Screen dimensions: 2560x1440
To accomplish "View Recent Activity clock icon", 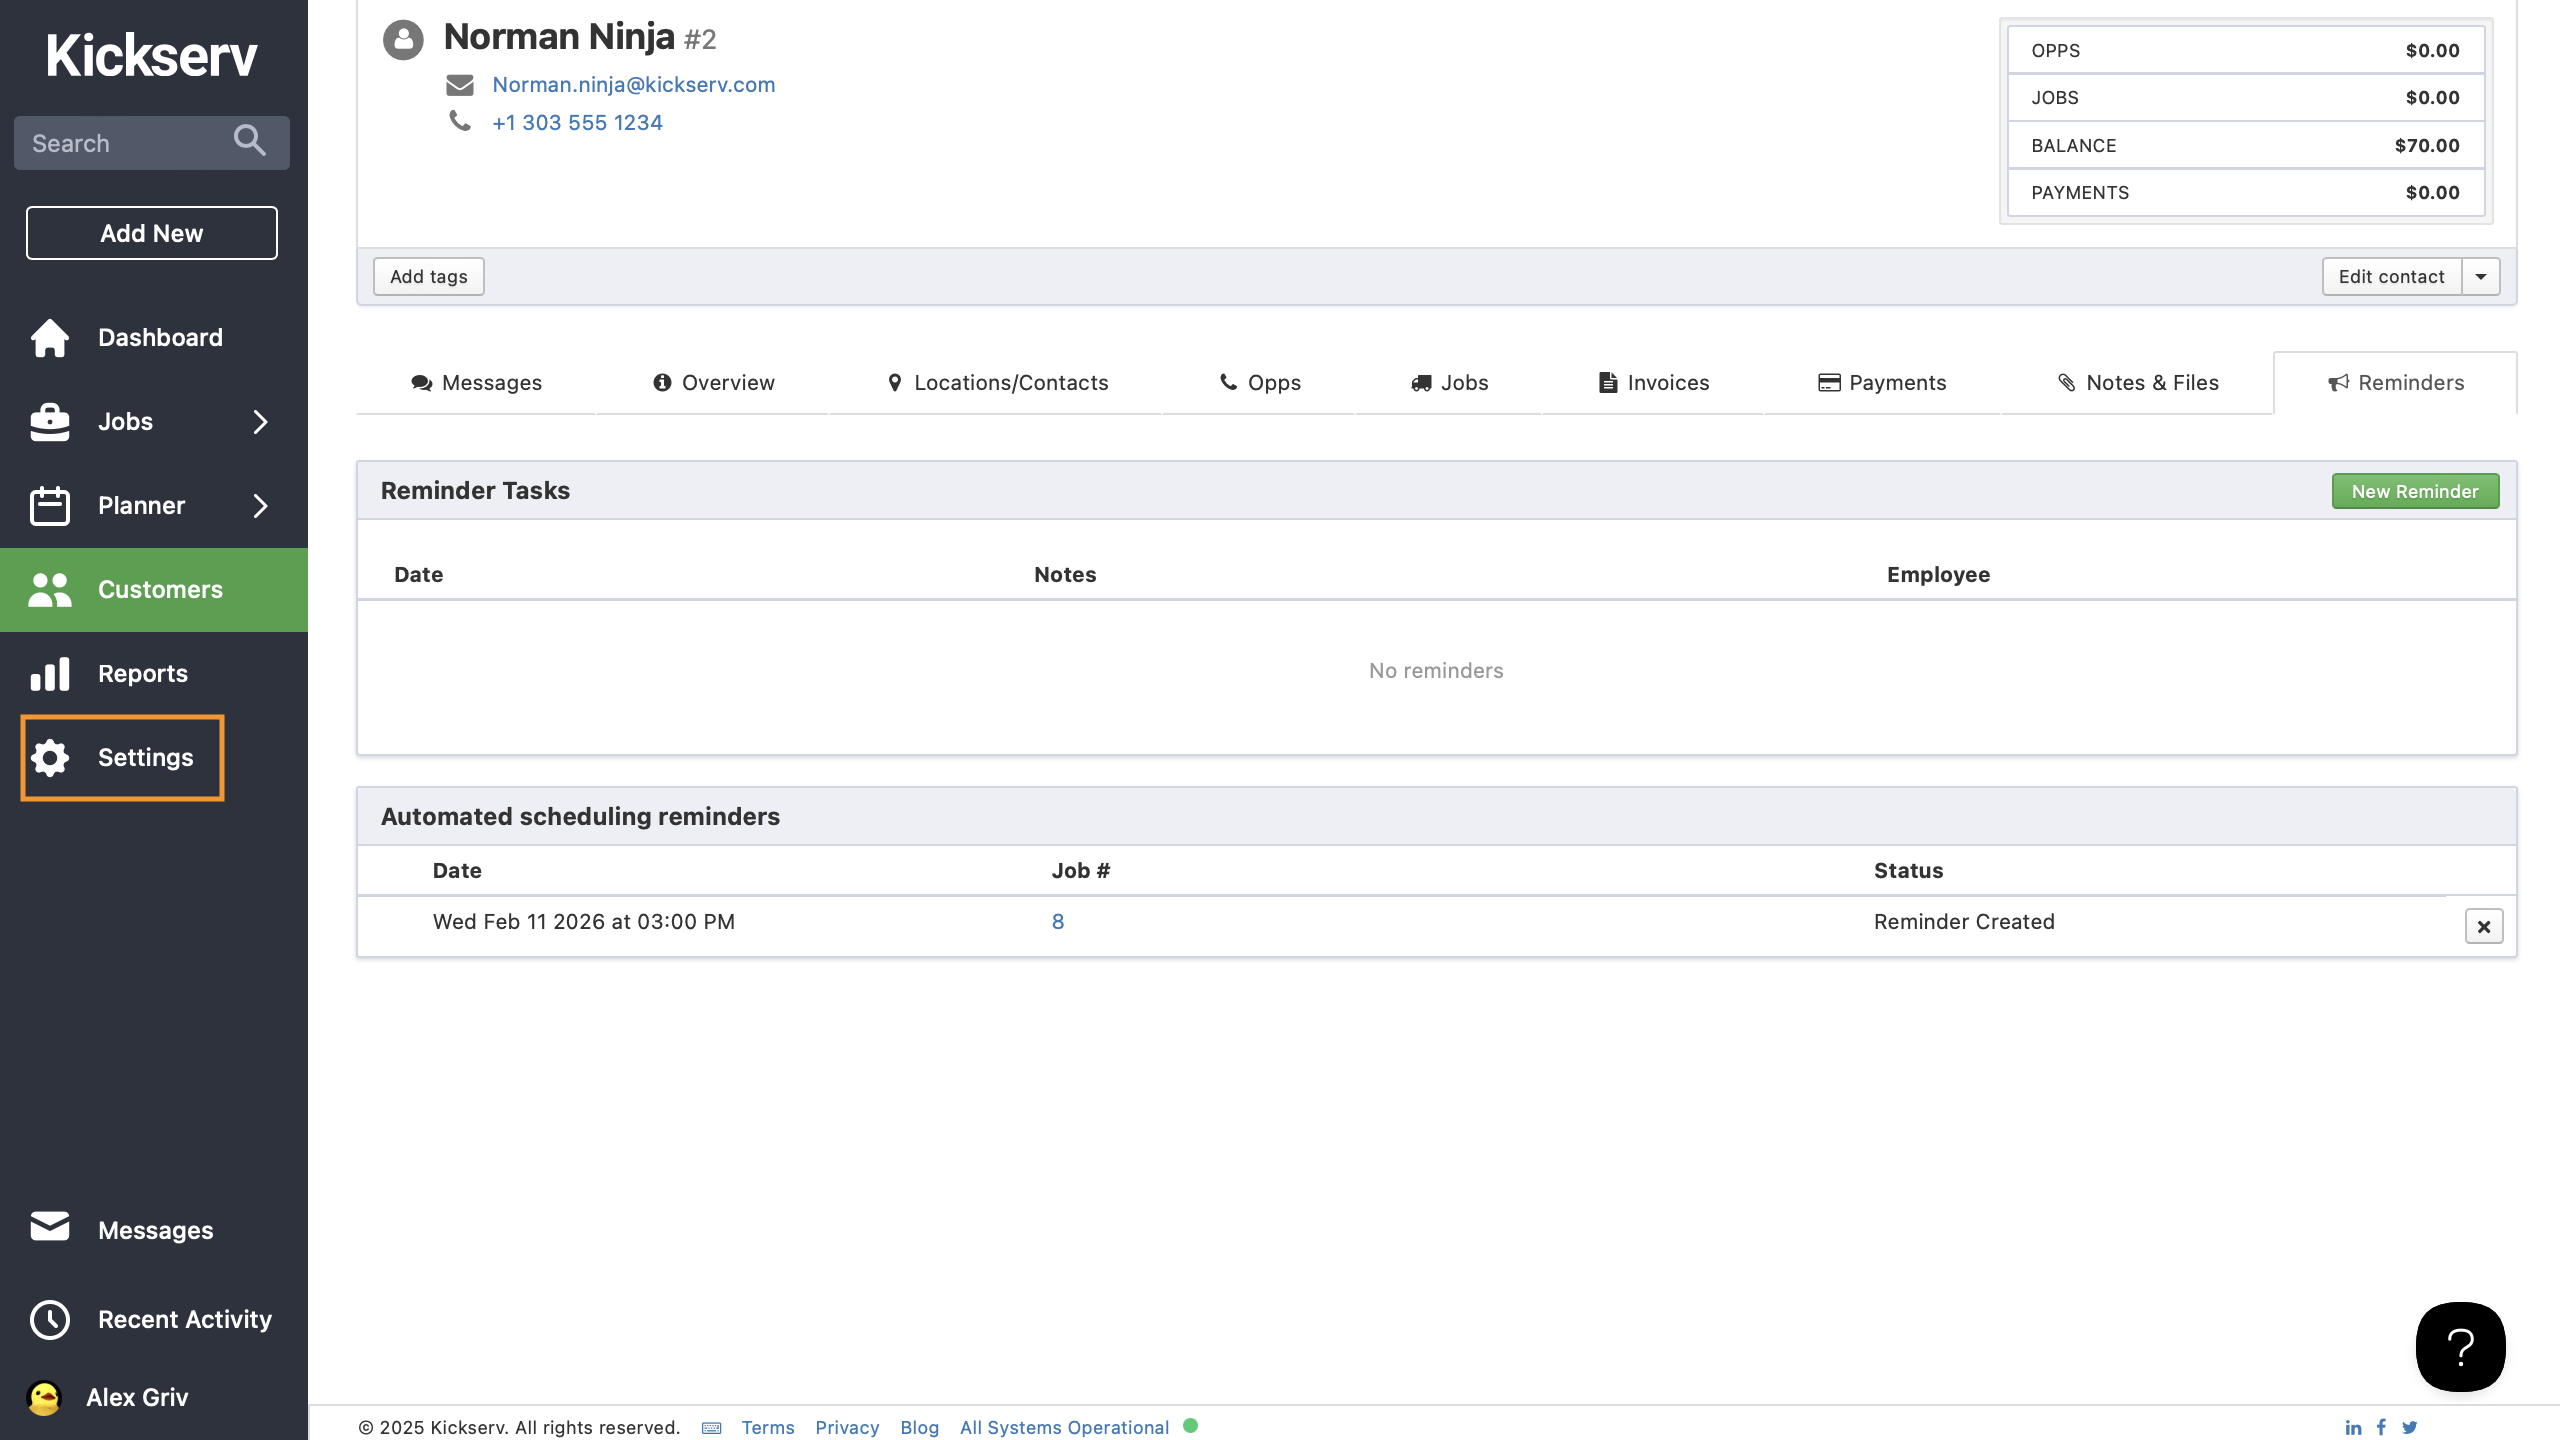I will 50,1319.
